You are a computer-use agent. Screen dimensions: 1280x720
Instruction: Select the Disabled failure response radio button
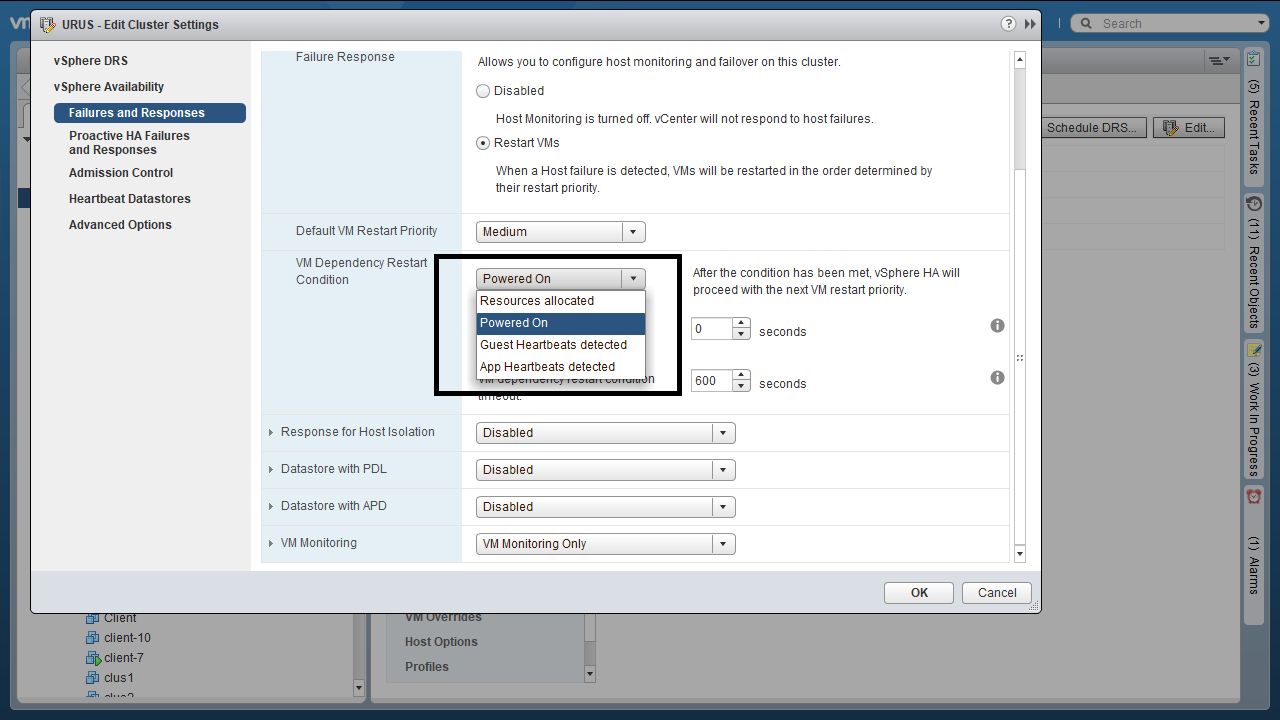point(484,91)
